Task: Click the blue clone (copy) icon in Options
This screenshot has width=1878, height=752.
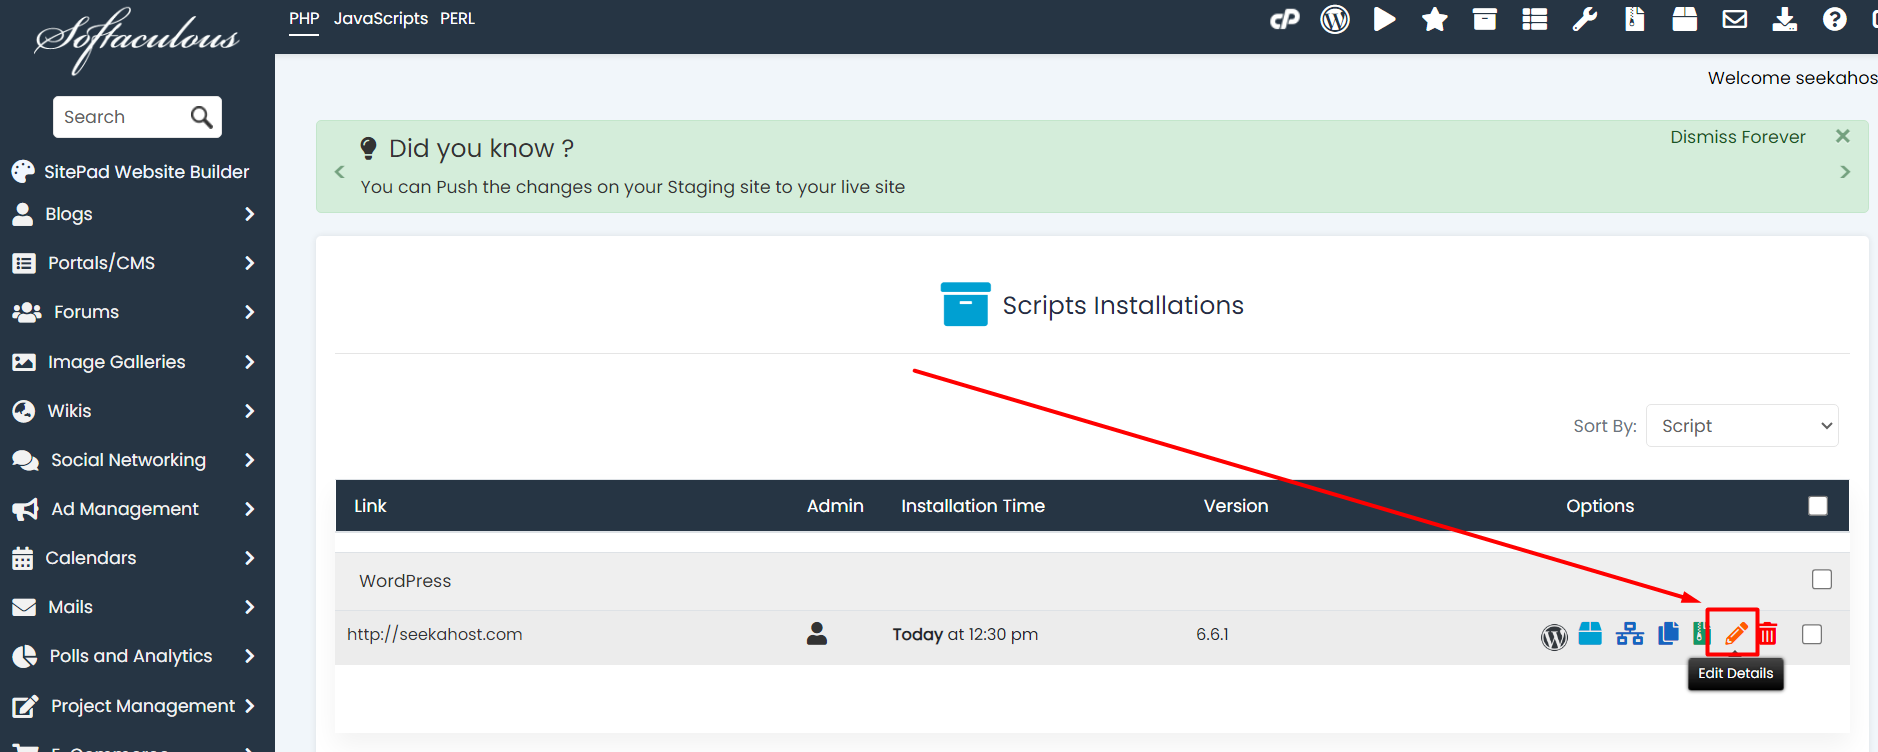Action: (x=1668, y=634)
